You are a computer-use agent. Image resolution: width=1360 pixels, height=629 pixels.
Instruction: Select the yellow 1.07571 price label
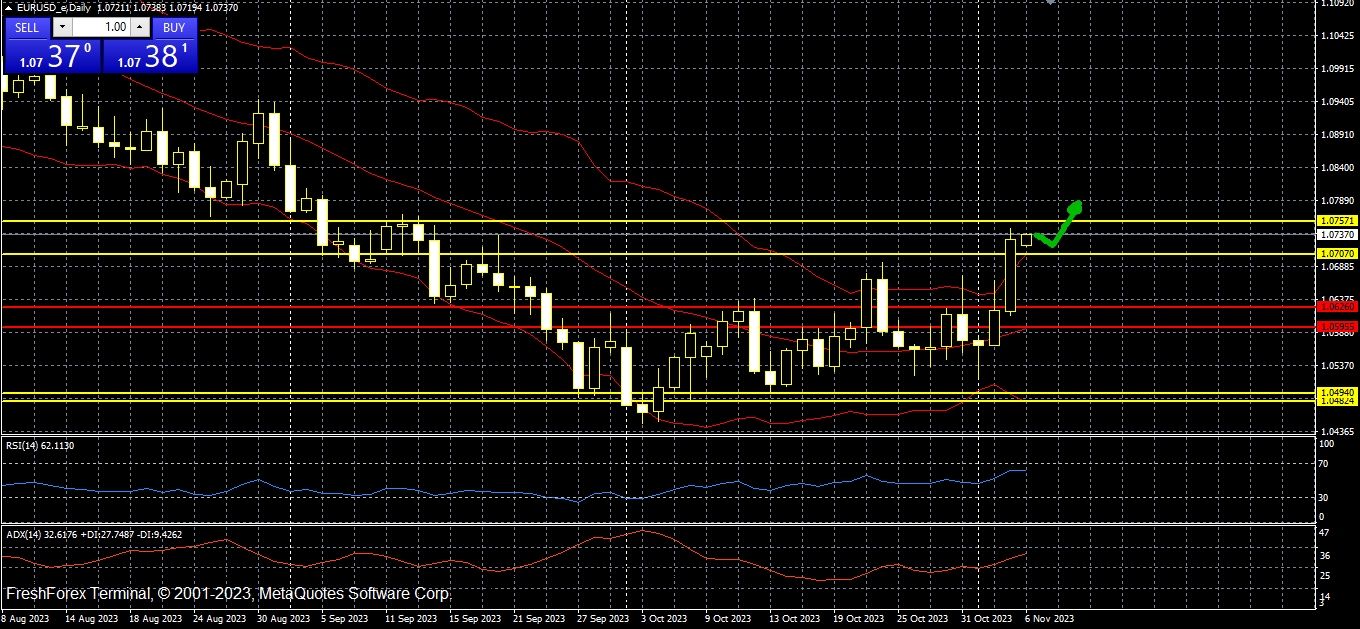click(x=1336, y=220)
